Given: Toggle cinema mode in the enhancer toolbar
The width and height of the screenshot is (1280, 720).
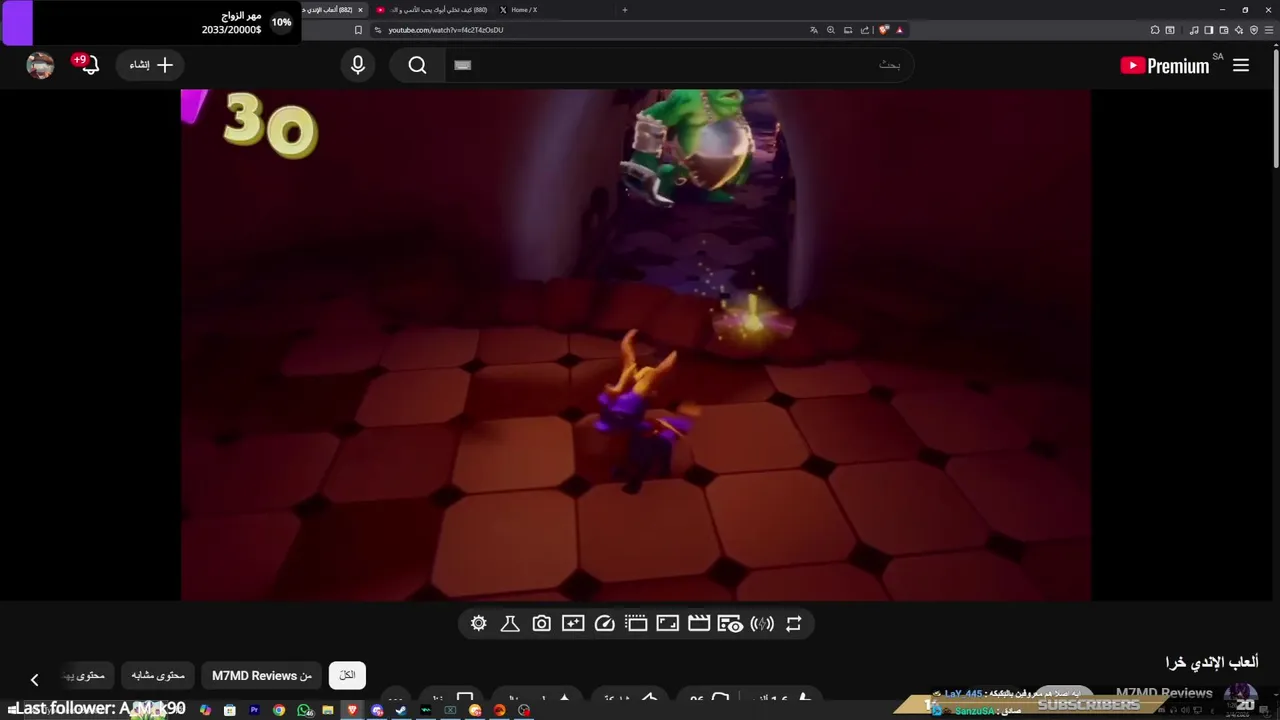Looking at the screenshot, I should tap(636, 624).
